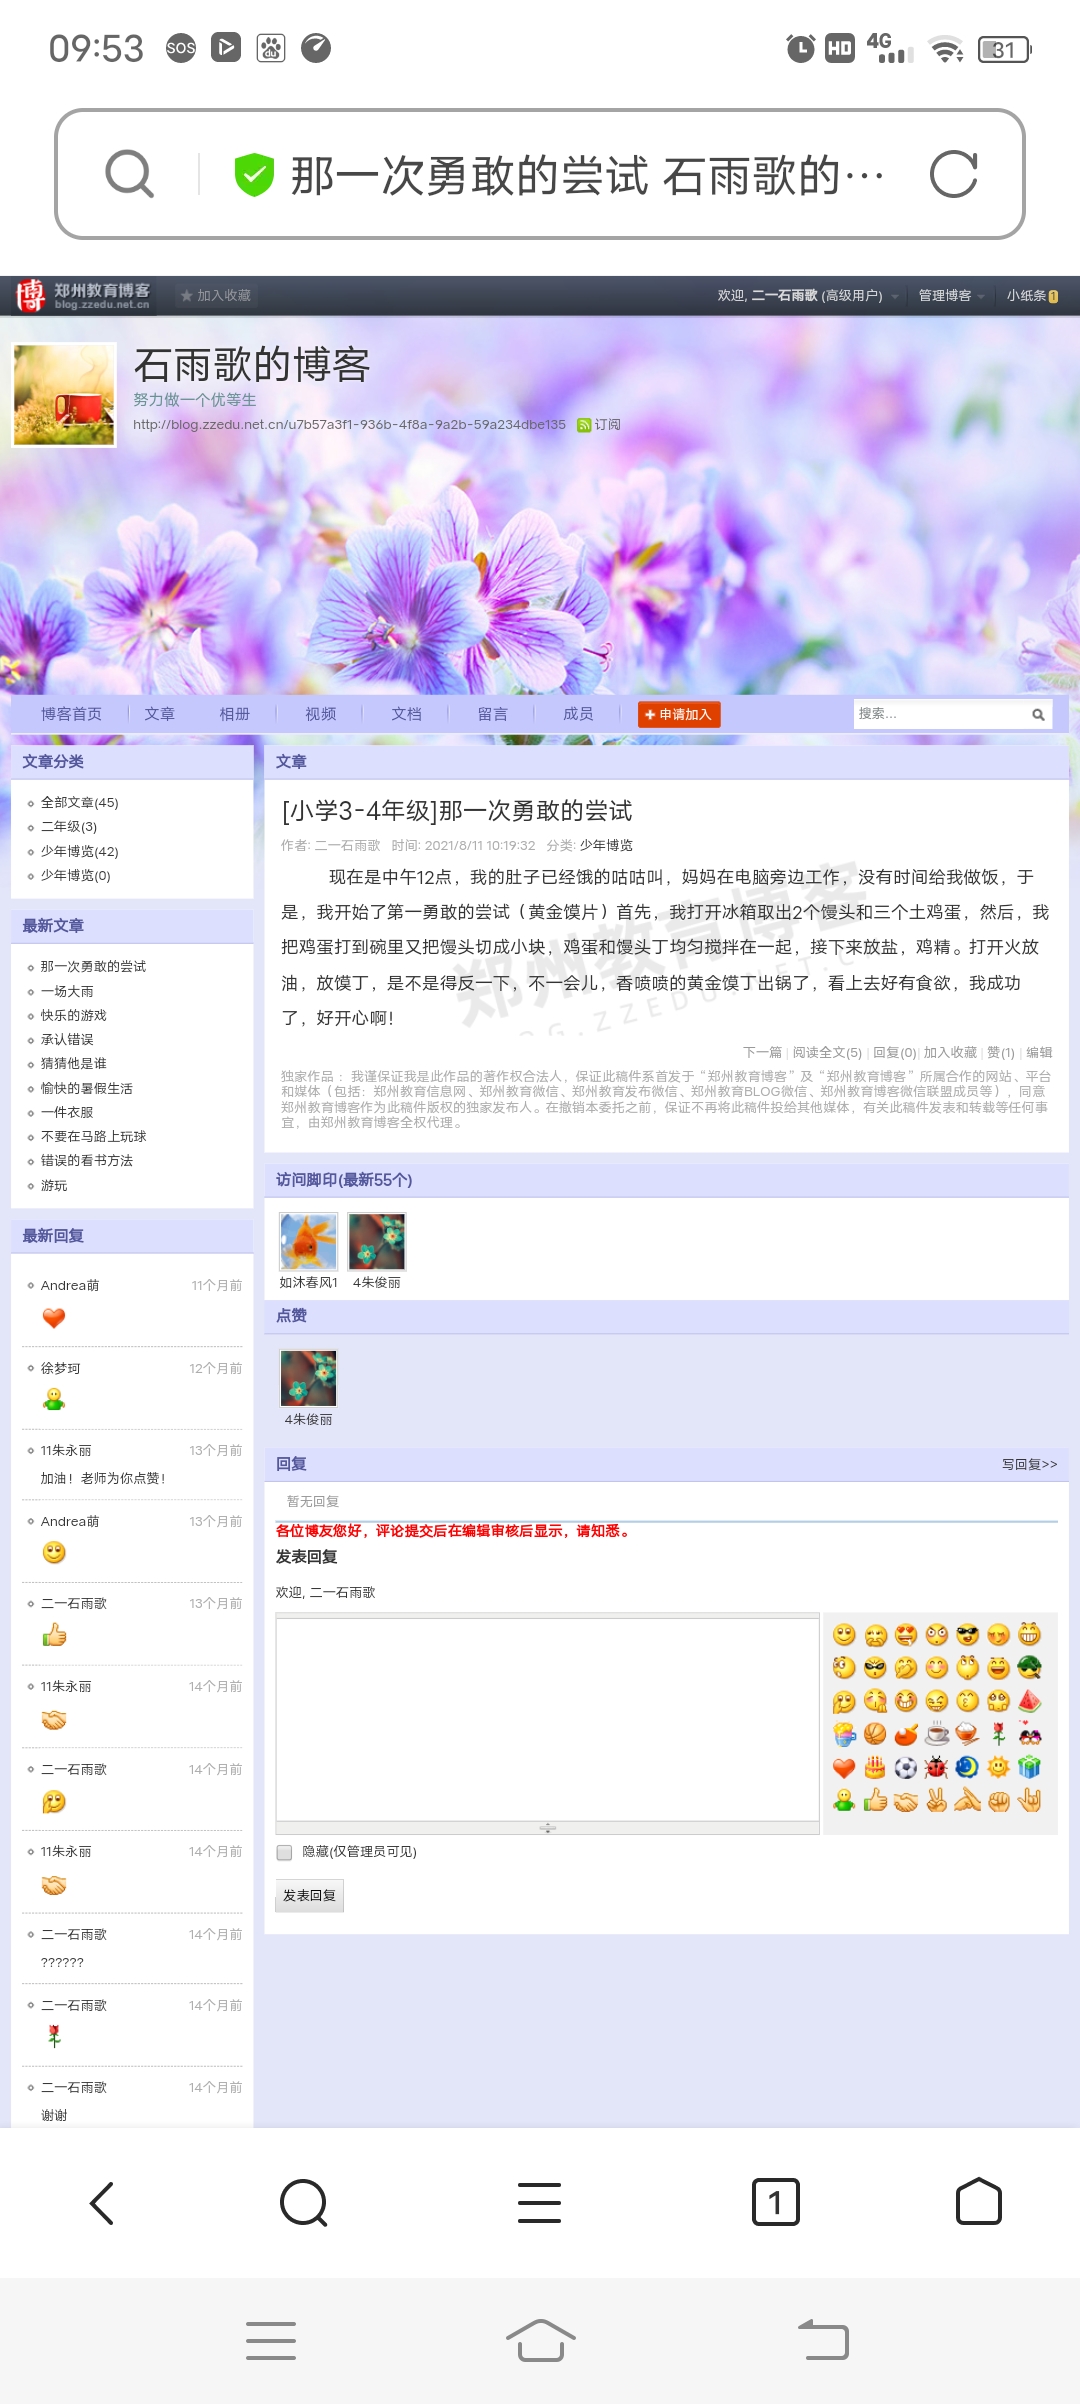Screen dimensions: 1080x2404
Task: Tap the browser reload icon
Action: pos(952,175)
